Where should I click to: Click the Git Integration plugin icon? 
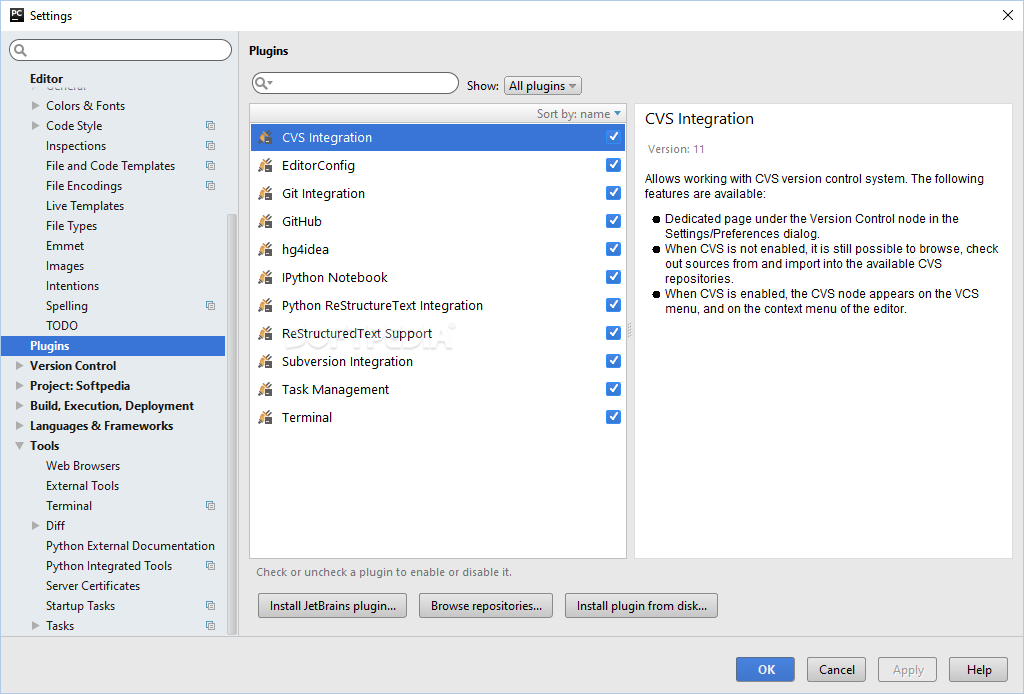point(265,193)
